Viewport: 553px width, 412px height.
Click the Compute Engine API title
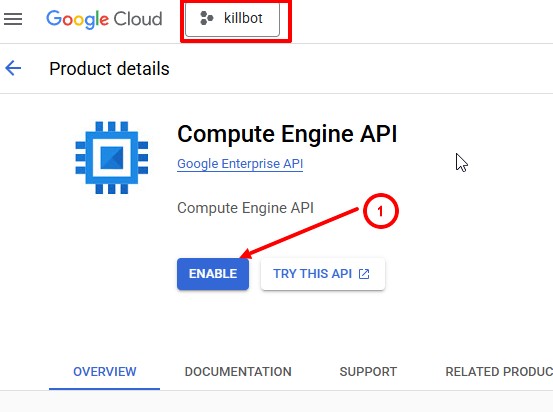click(287, 134)
